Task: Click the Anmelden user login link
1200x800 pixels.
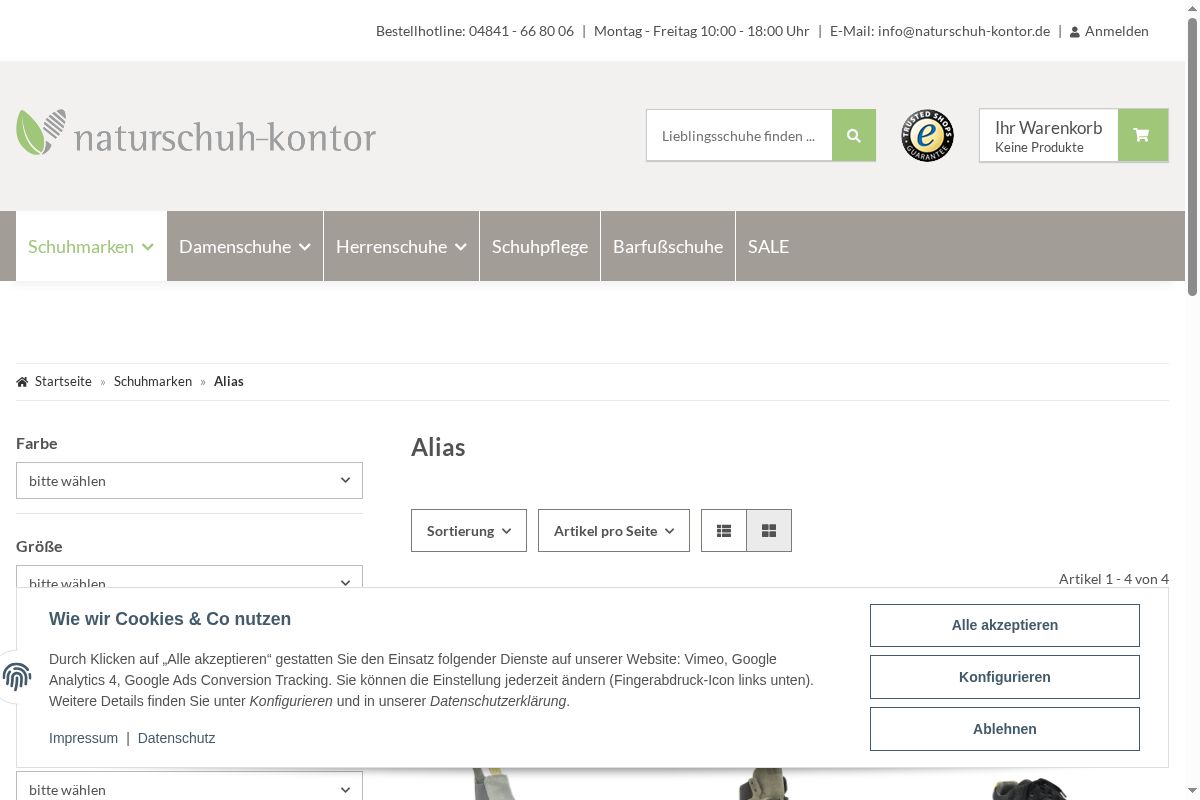Action: 1109,31
